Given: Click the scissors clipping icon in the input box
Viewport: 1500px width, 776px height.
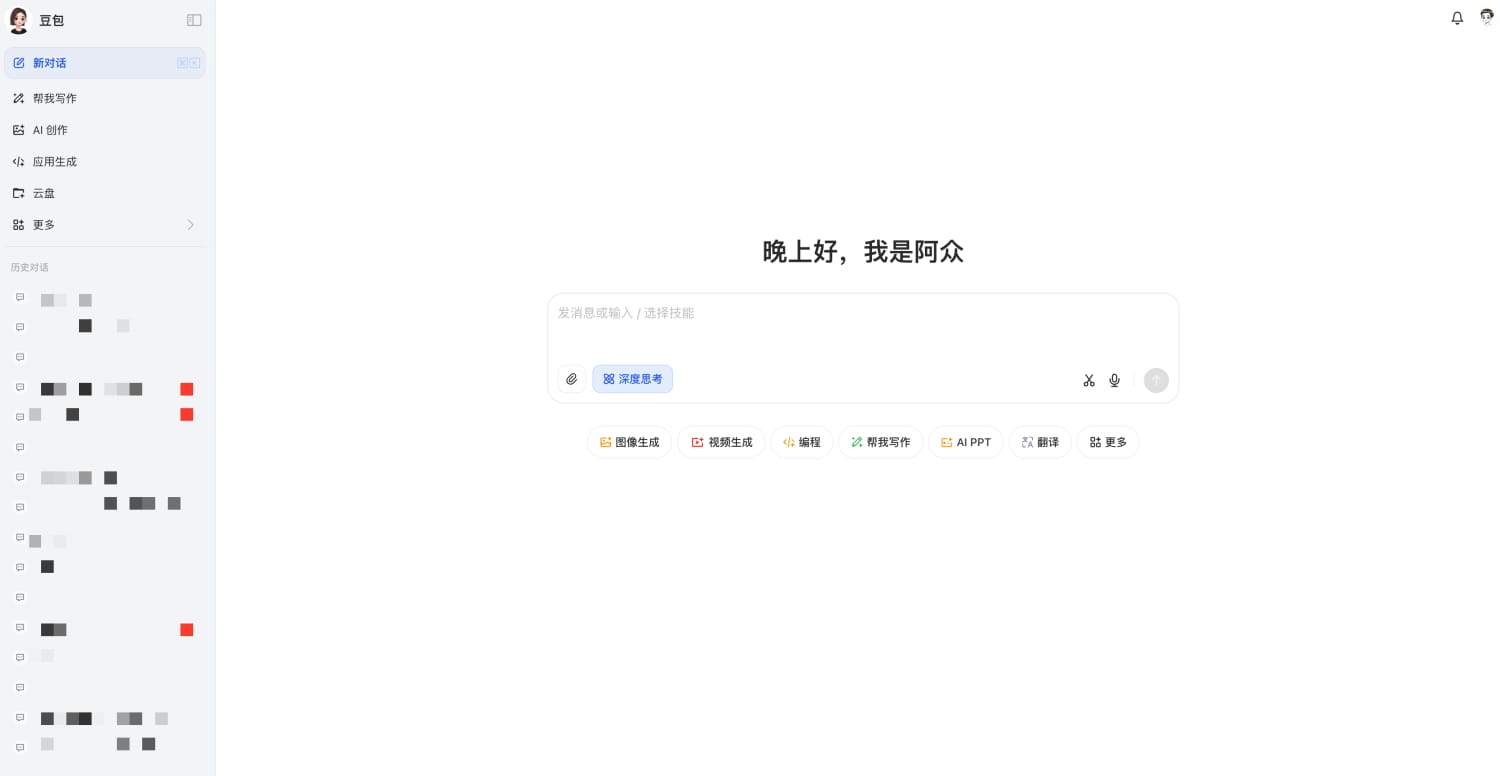Looking at the screenshot, I should pyautogui.click(x=1089, y=380).
